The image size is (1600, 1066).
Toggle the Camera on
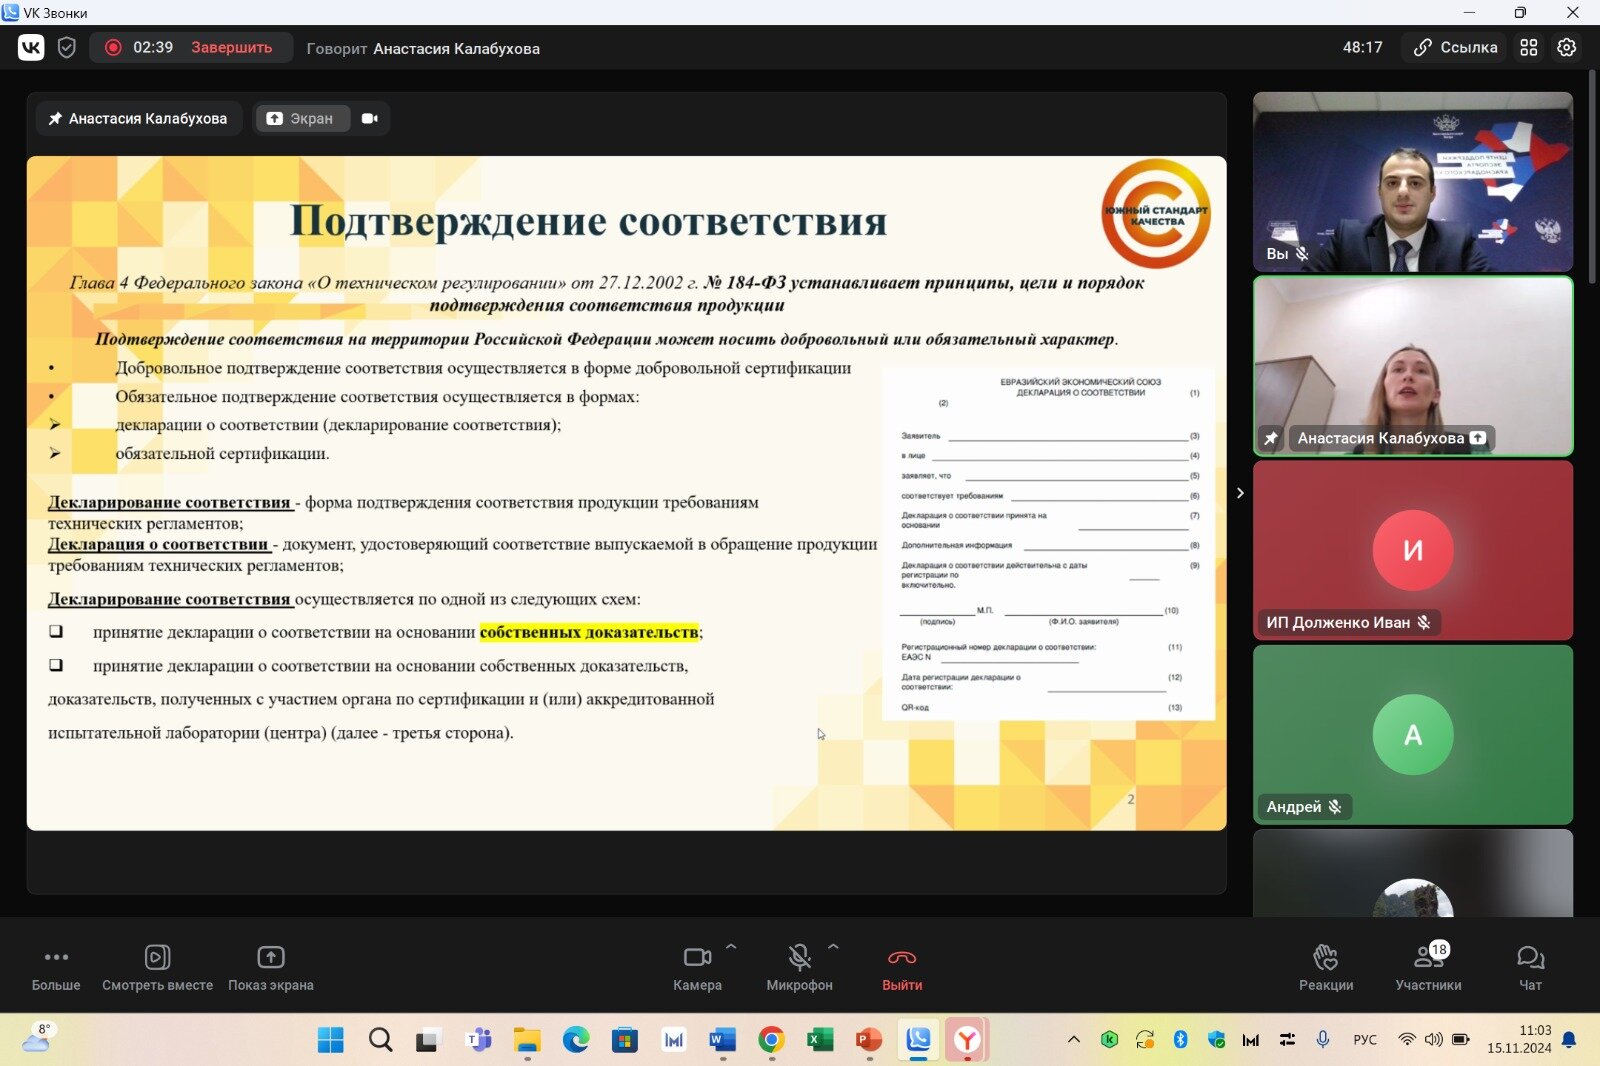[697, 968]
